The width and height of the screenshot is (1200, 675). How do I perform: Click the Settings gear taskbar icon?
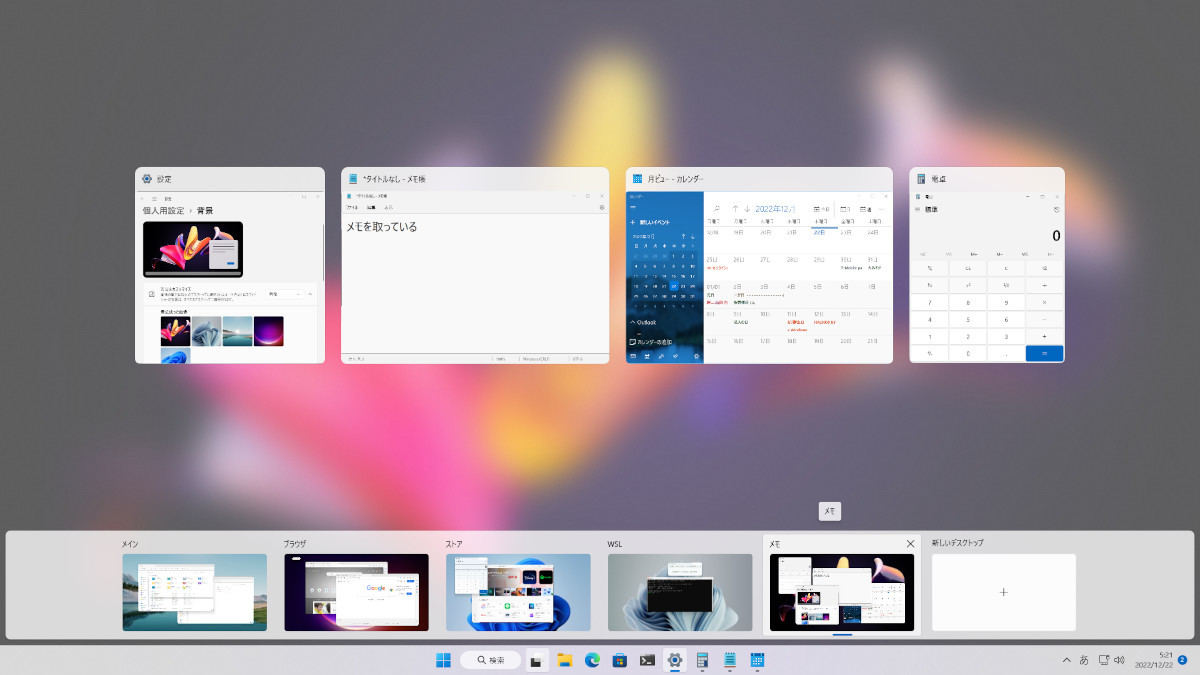(675, 660)
